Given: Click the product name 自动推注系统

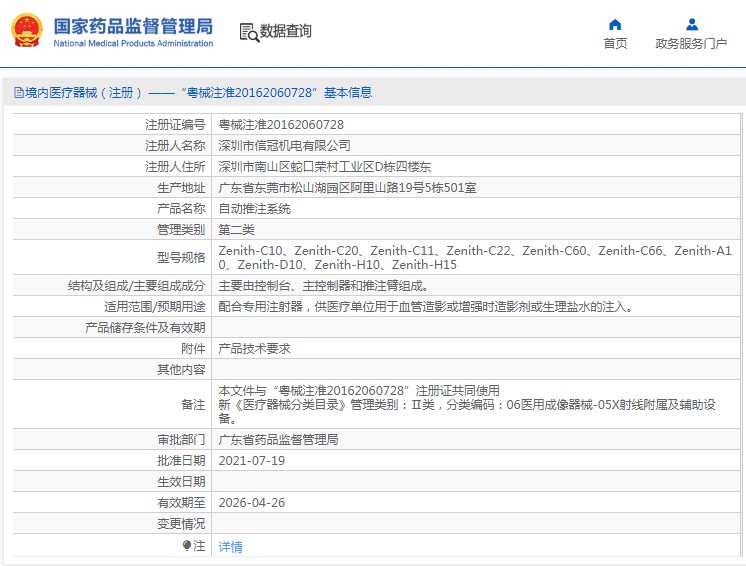Looking at the screenshot, I should pos(255,209).
